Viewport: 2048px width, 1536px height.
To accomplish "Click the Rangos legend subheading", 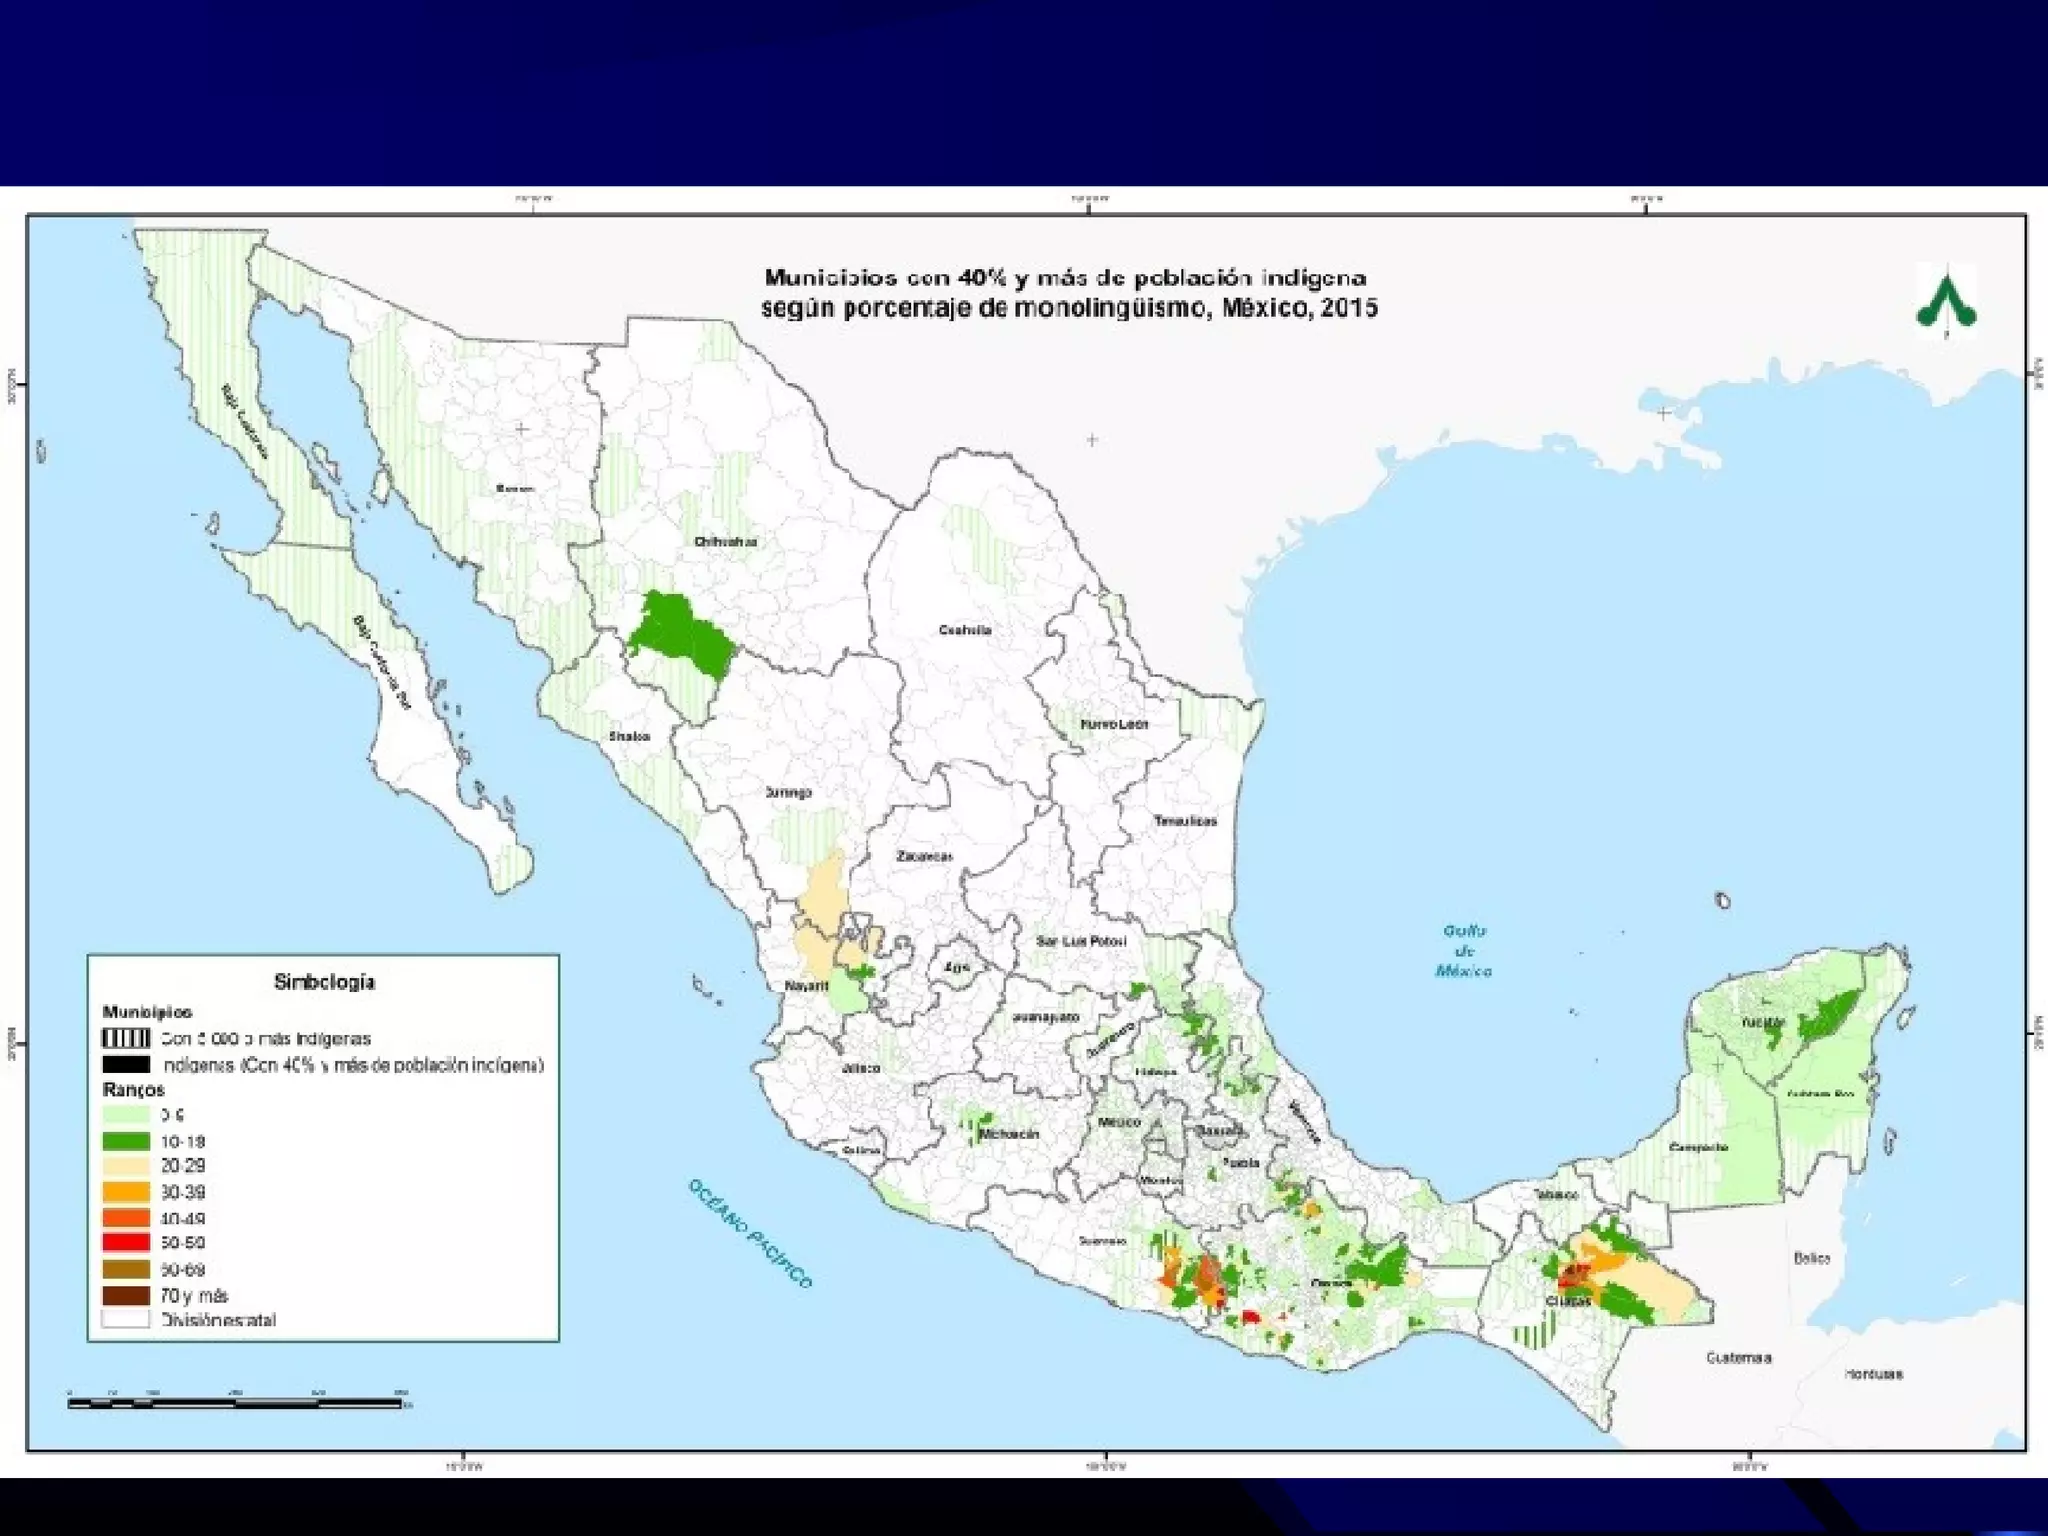I will [133, 1089].
